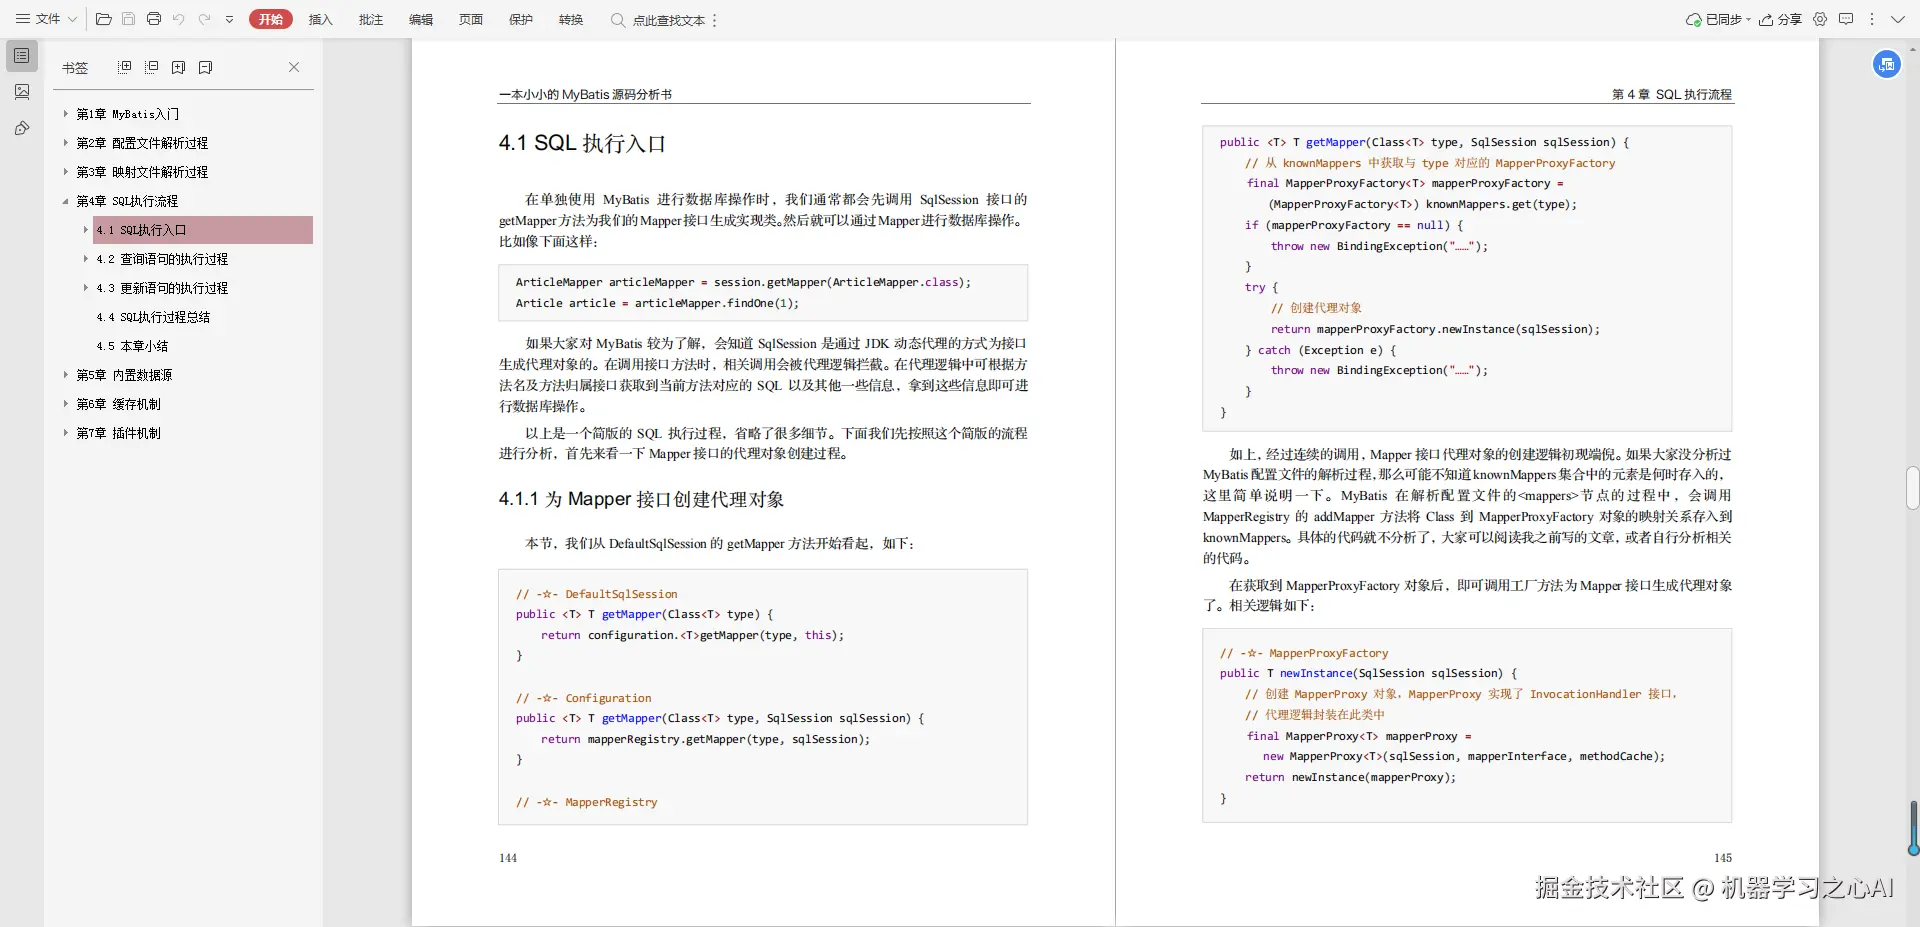The width and height of the screenshot is (1920, 927).
Task: Click the 点此查找文本 search field
Action: pos(658,20)
